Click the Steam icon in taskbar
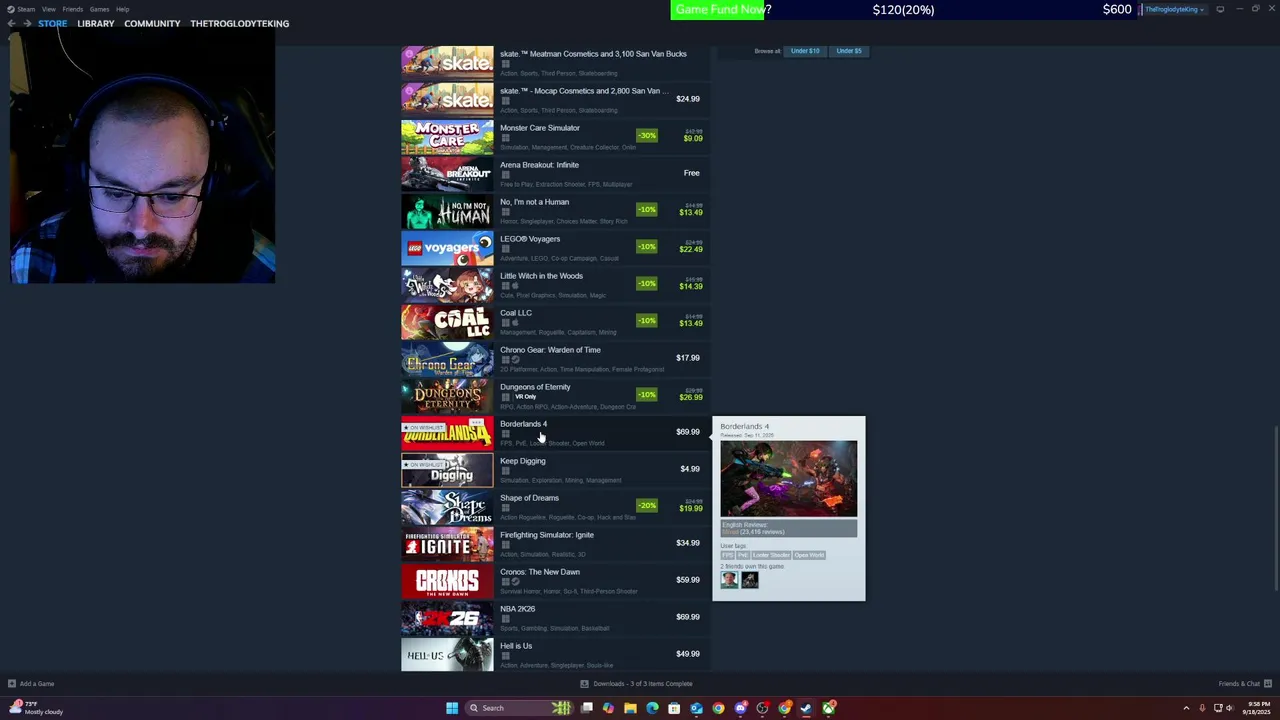The image size is (1280, 720). click(805, 708)
